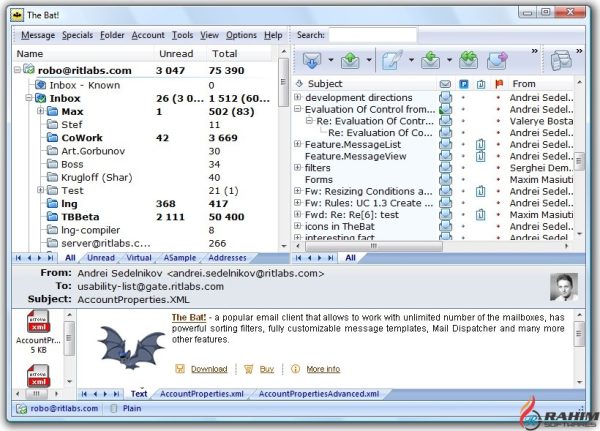This screenshot has height=431, width=600.
Task: Open the AccountProperties.xml viewer tab
Action: (202, 394)
